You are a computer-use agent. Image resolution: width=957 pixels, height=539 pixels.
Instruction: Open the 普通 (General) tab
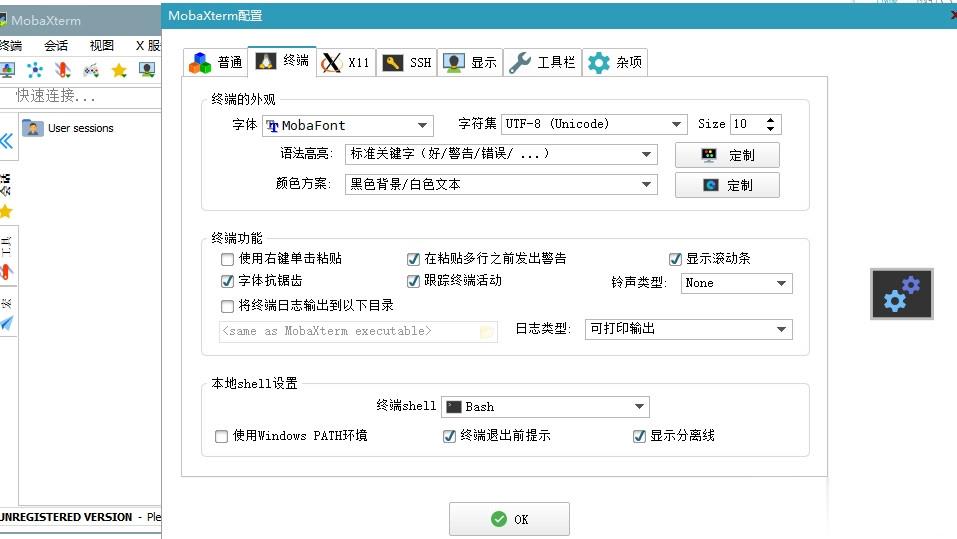[215, 62]
